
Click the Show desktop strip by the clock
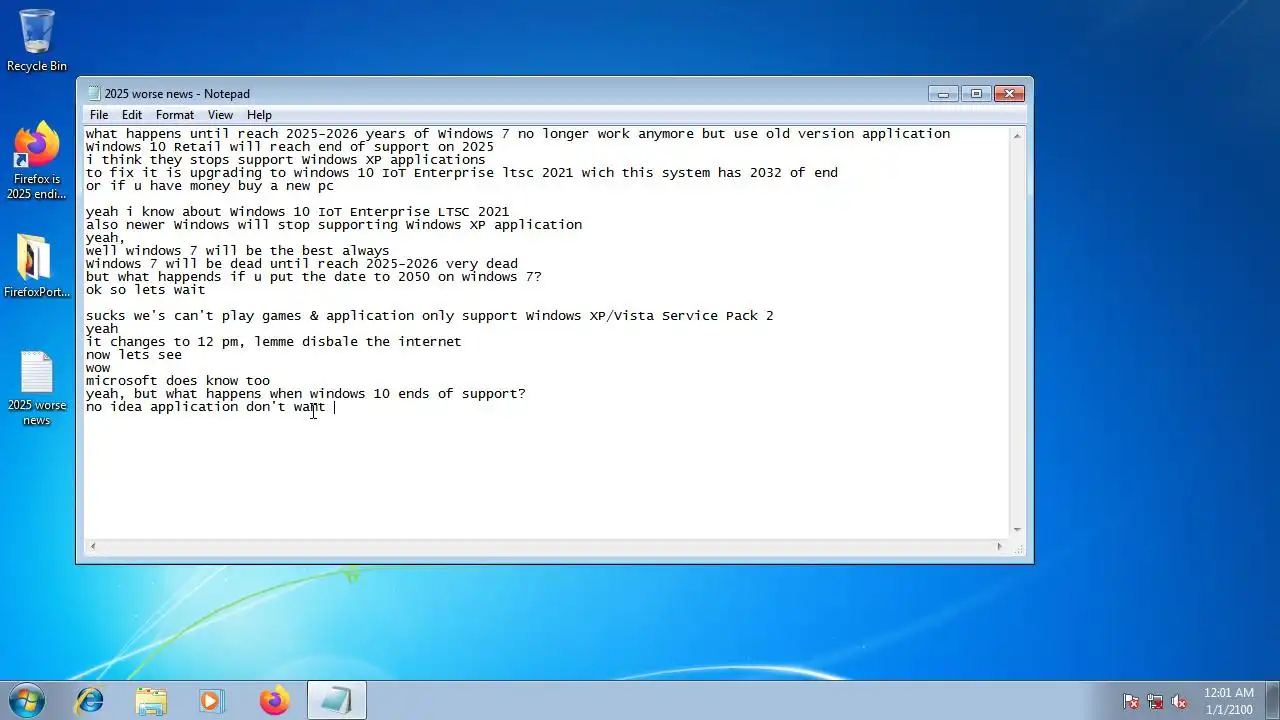tap(1272, 700)
